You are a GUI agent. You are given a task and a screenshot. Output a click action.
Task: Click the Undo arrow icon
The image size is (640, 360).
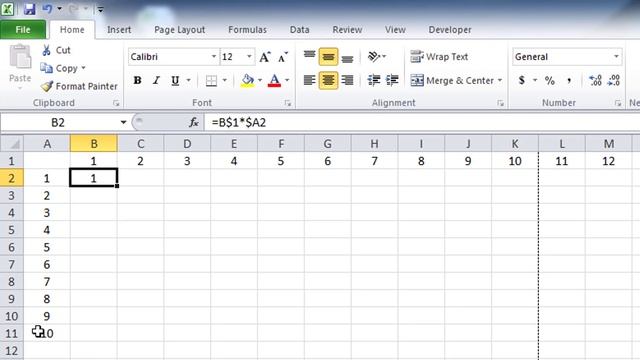pos(47,9)
